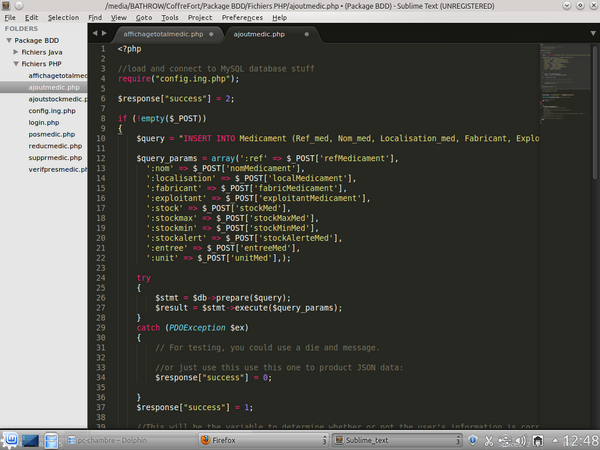Select reducmedic.php in the sidebar
This screenshot has width=600, height=450.
click(x=55, y=145)
